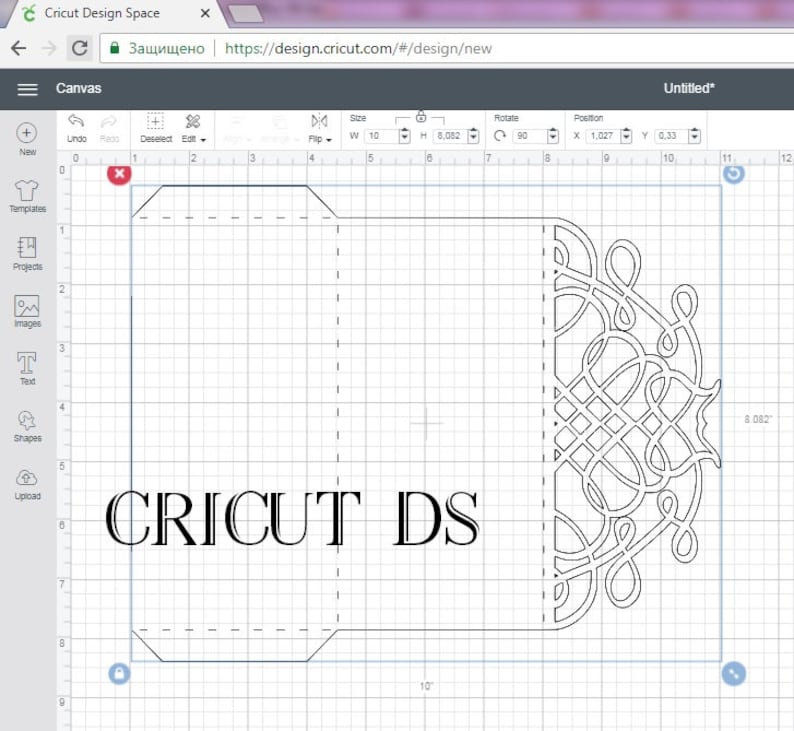Click the grayed Arrange dropdown
794x731 pixels.
279,129
